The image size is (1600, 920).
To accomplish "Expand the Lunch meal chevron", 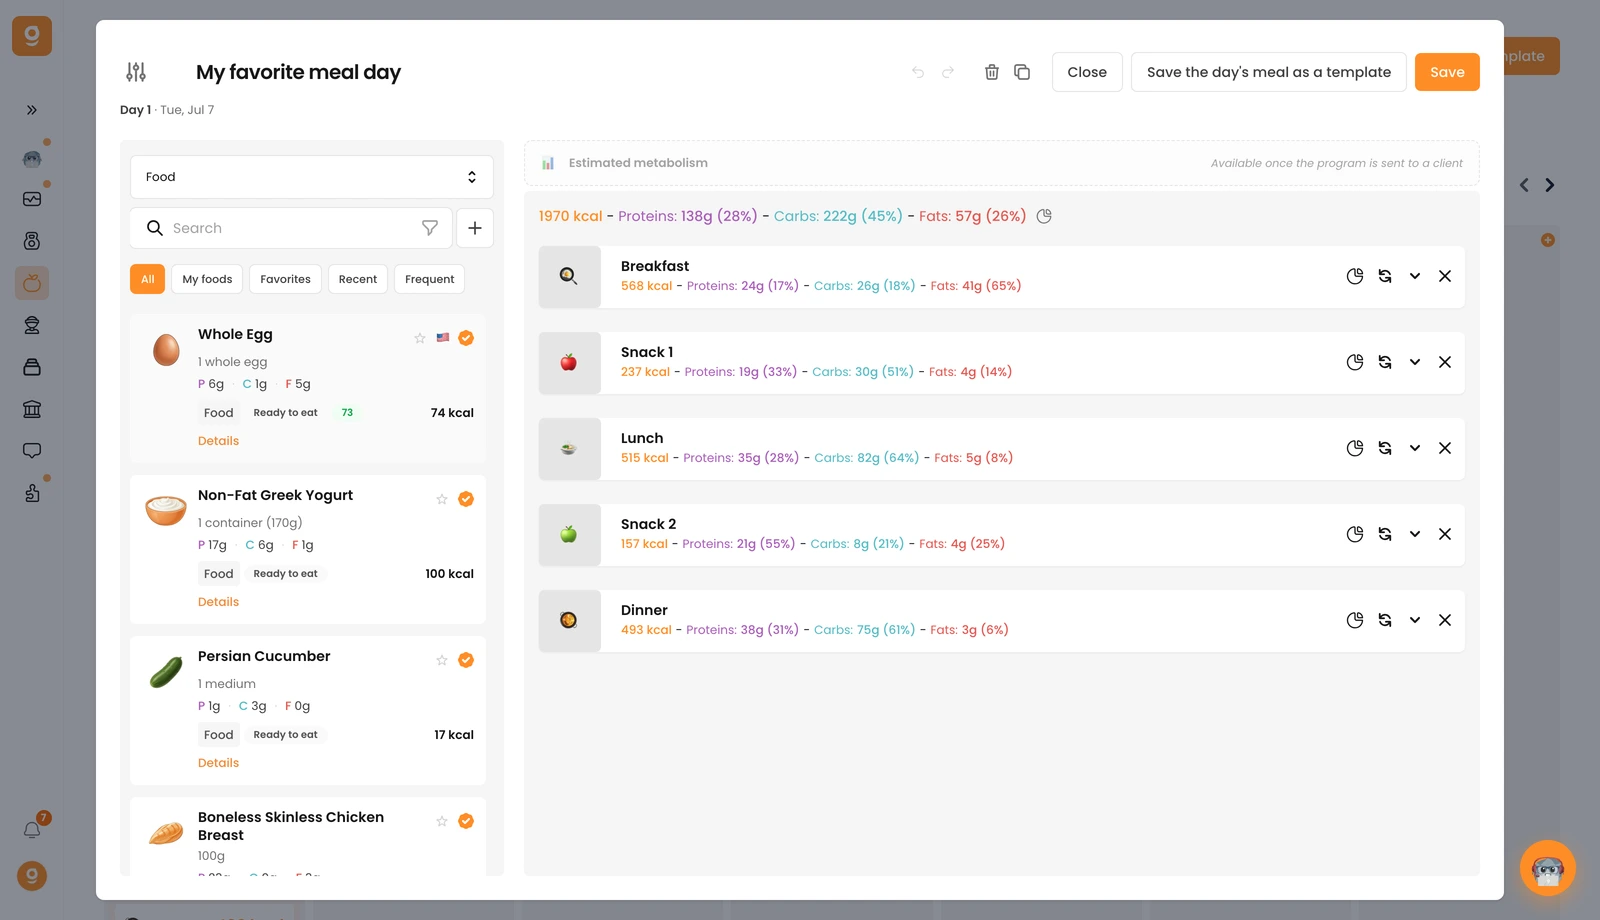I will click(1415, 448).
